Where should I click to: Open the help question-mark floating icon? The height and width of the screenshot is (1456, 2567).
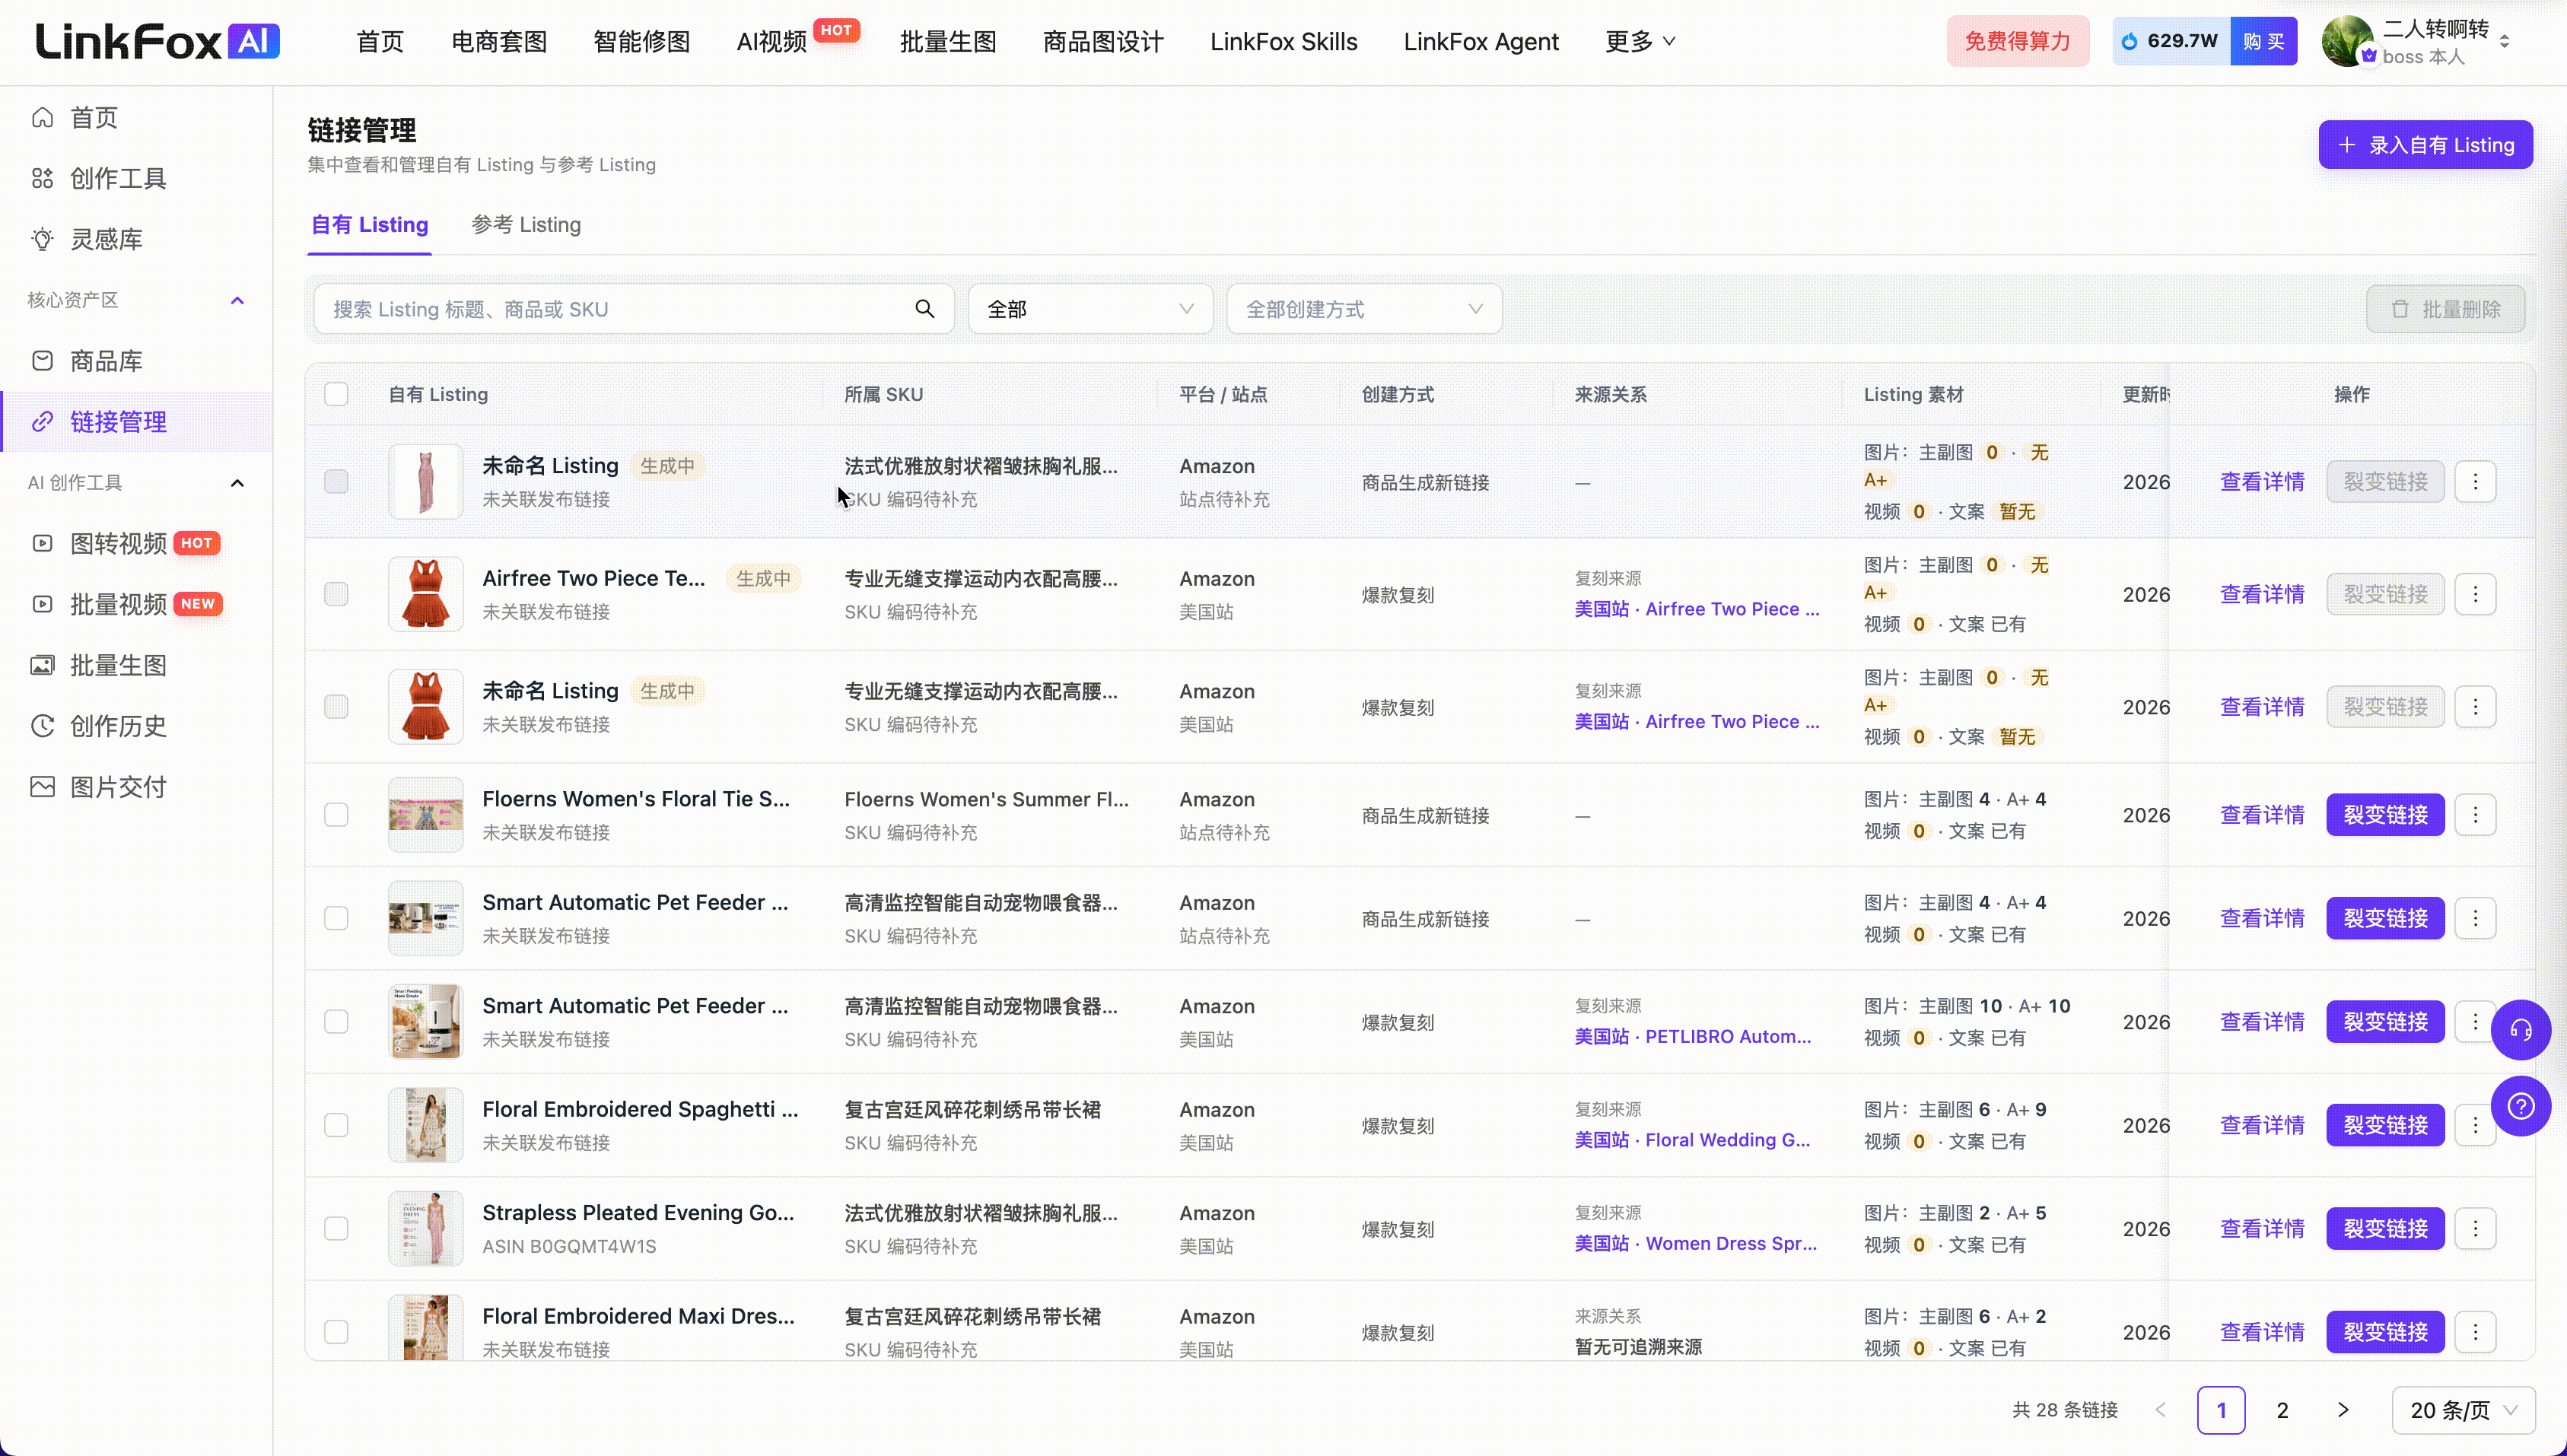tap(2520, 1106)
